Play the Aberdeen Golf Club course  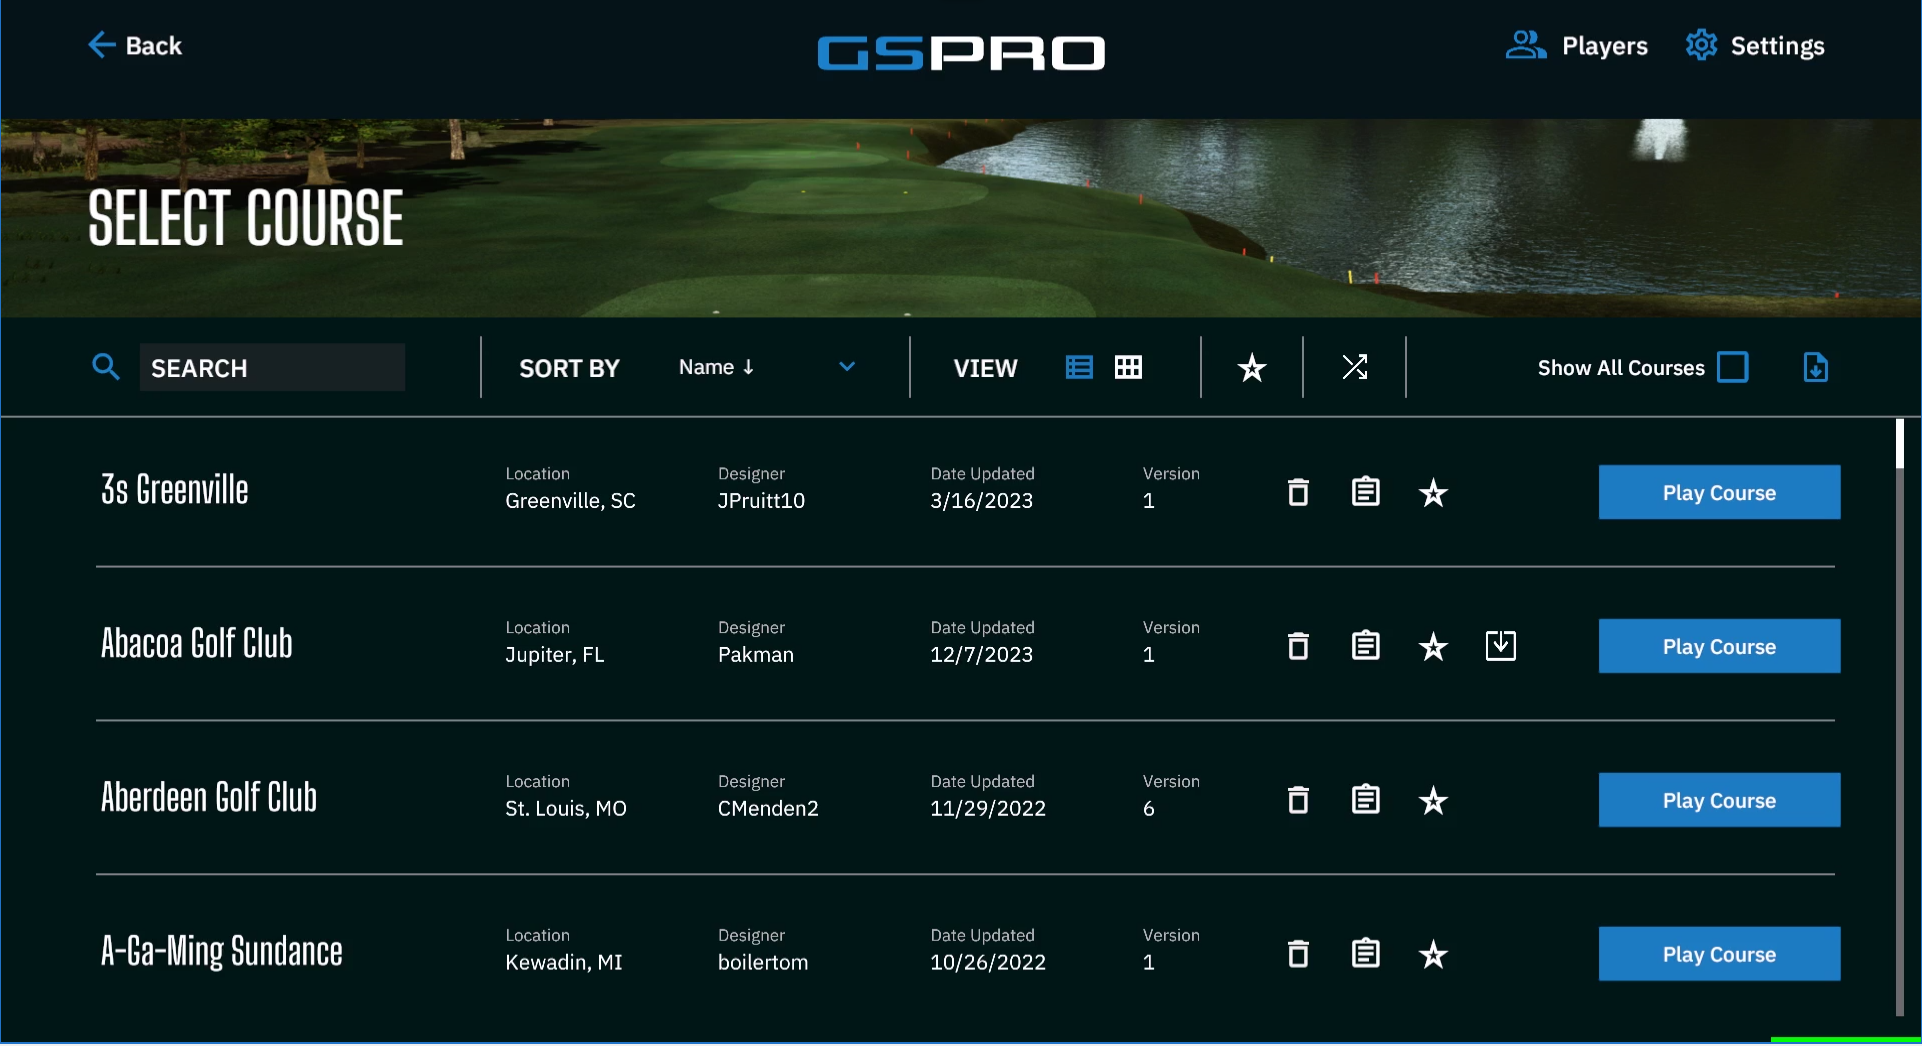tap(1719, 800)
